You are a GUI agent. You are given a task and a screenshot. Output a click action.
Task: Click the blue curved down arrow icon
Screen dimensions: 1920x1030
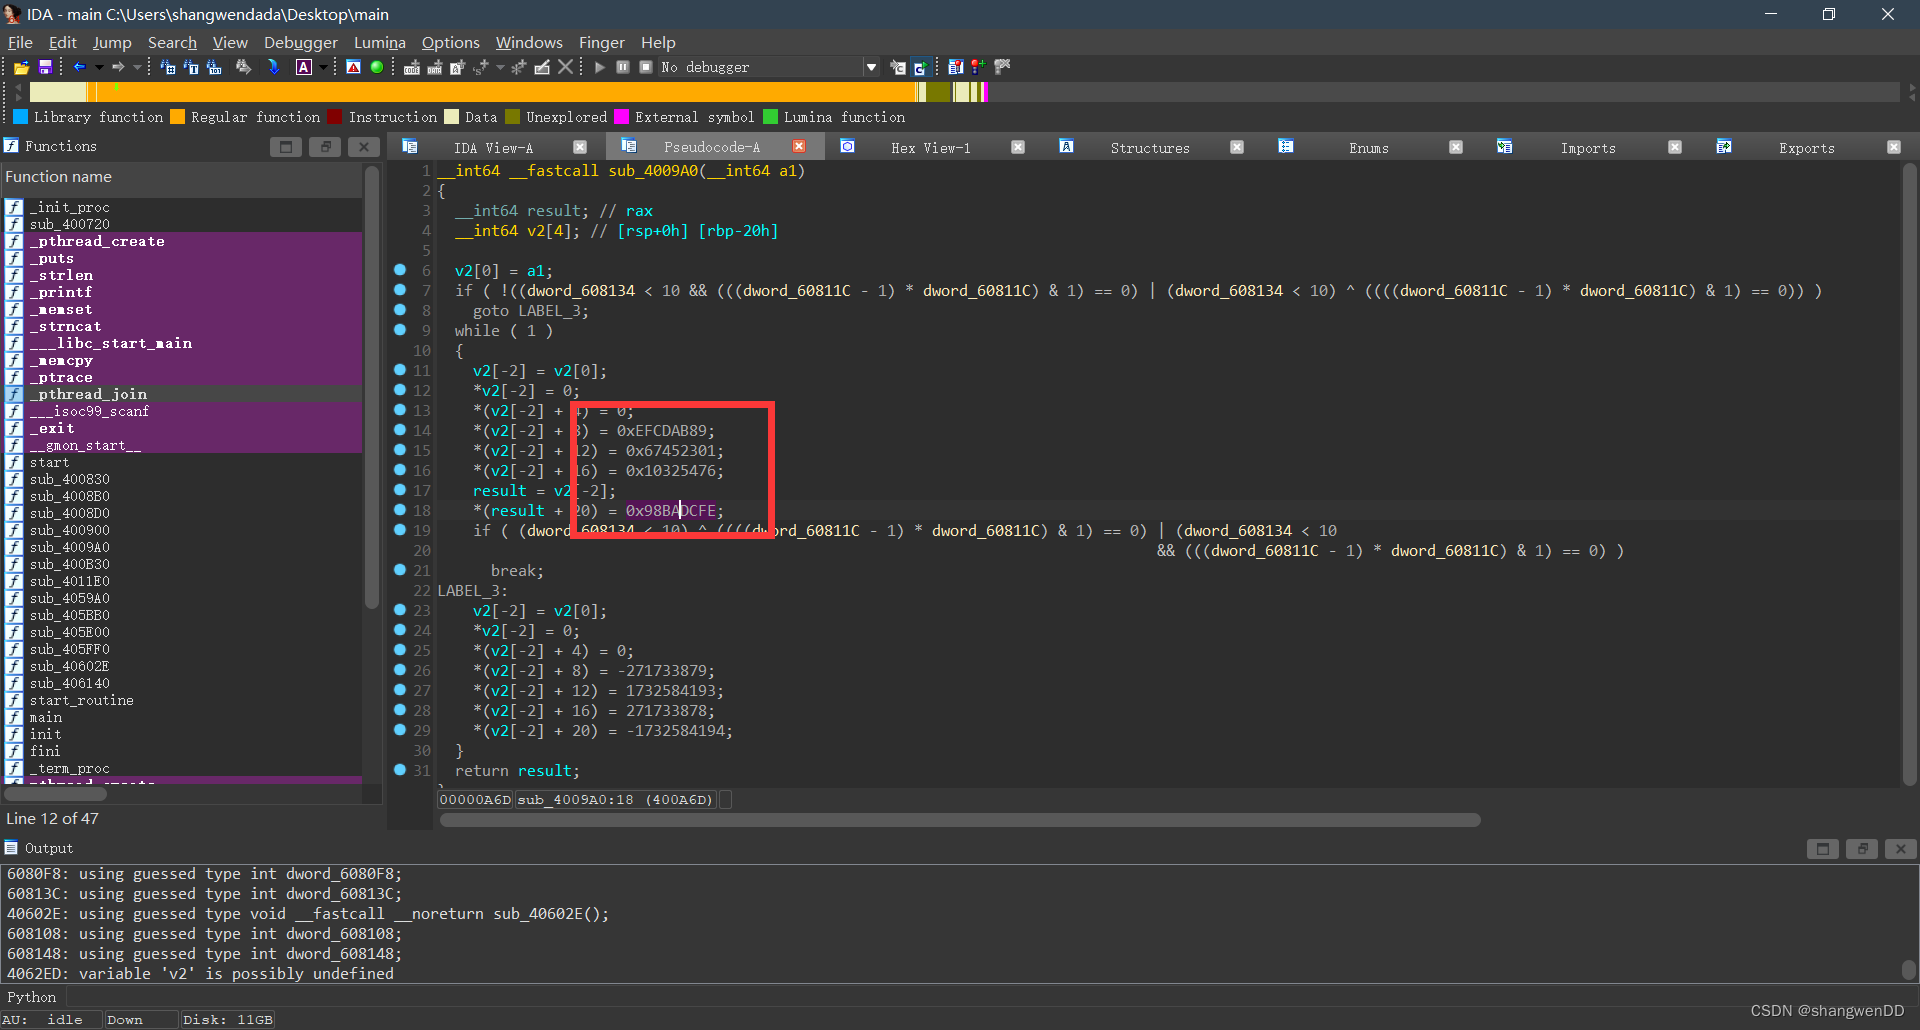tap(273, 67)
